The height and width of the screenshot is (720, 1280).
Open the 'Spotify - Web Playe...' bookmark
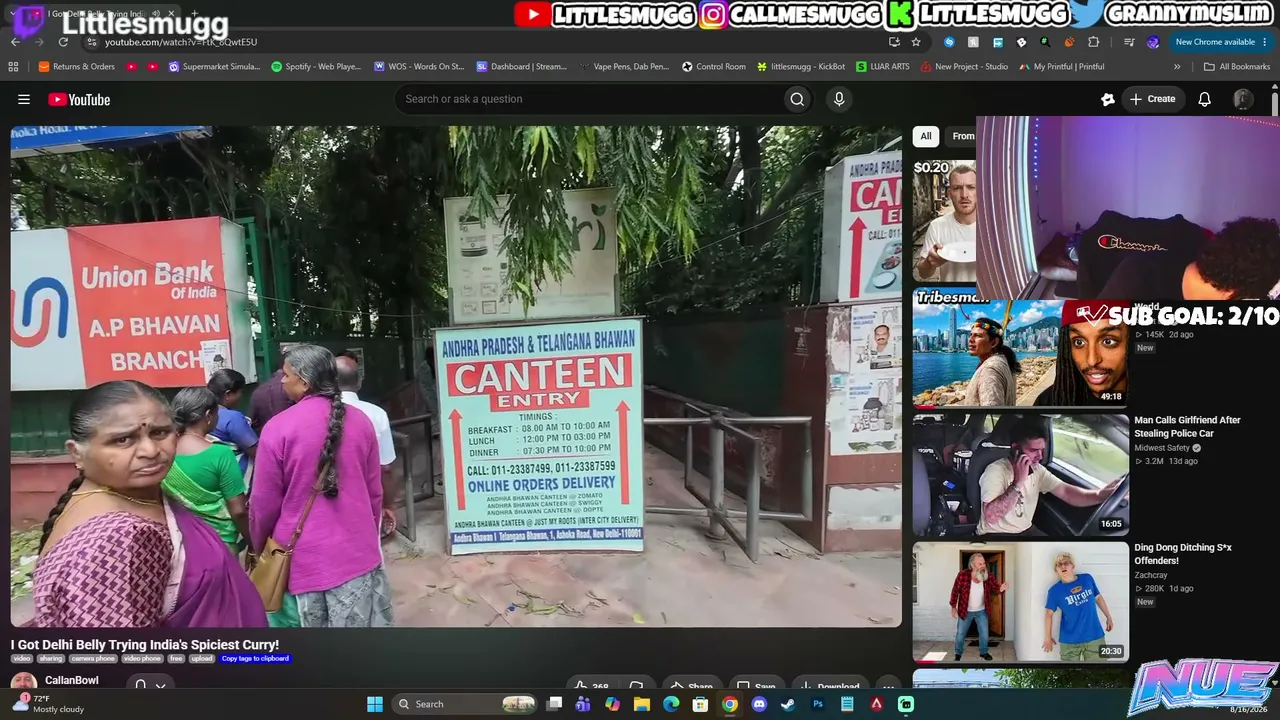coord(316,67)
